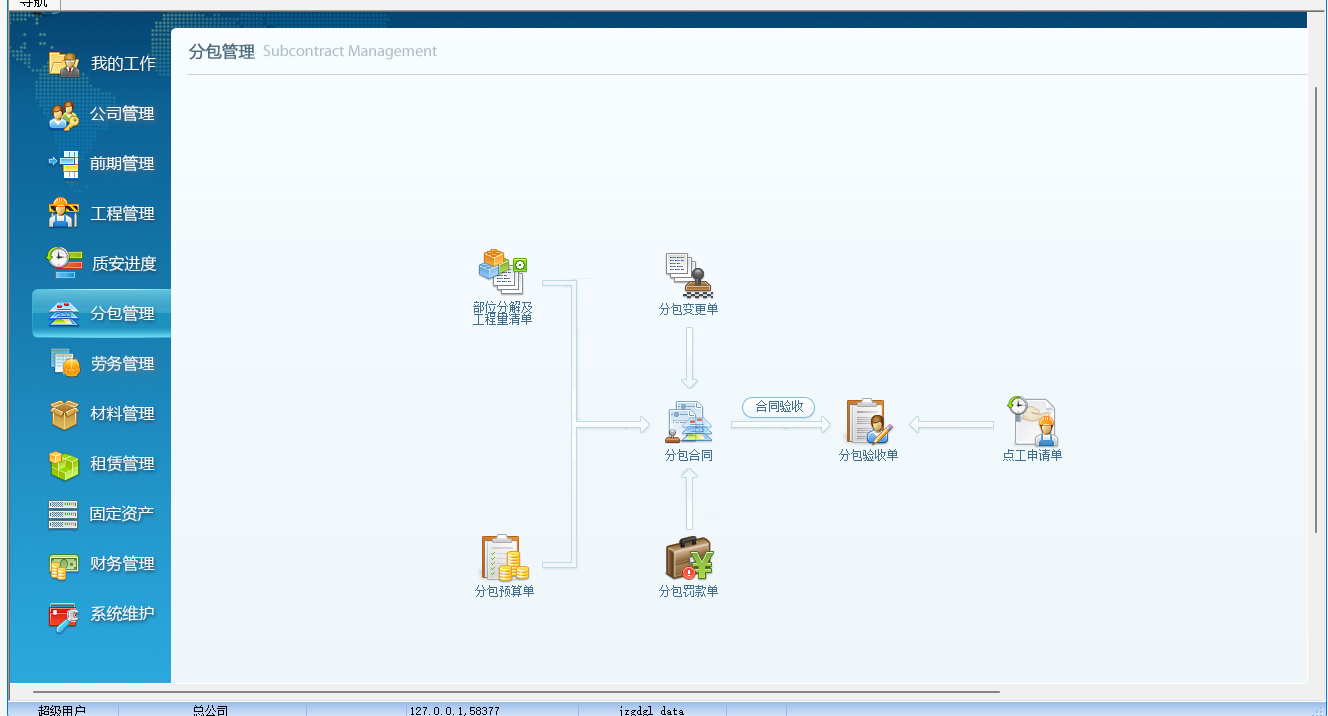Select 我的工作 in the sidebar
The height and width of the screenshot is (716, 1328).
pos(103,64)
